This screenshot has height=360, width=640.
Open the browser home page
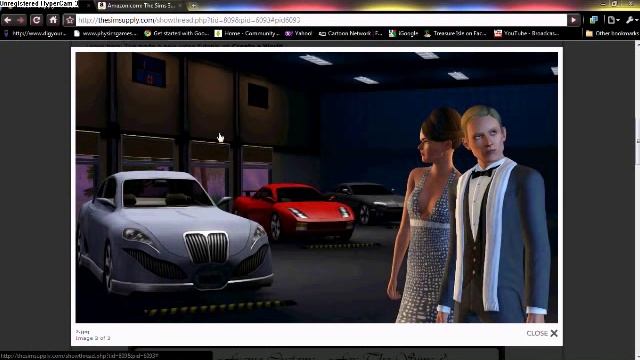click(53, 20)
